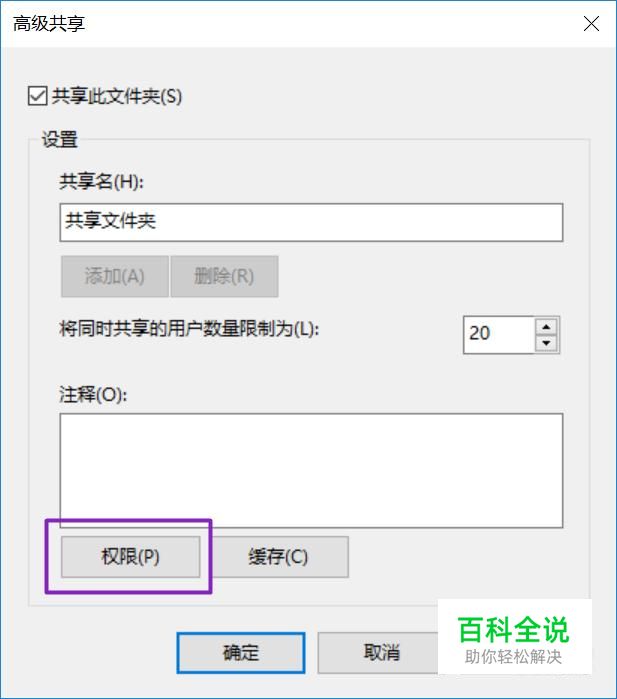Click the 取消 cancel button
The image size is (617, 699).
pyautogui.click(x=381, y=653)
